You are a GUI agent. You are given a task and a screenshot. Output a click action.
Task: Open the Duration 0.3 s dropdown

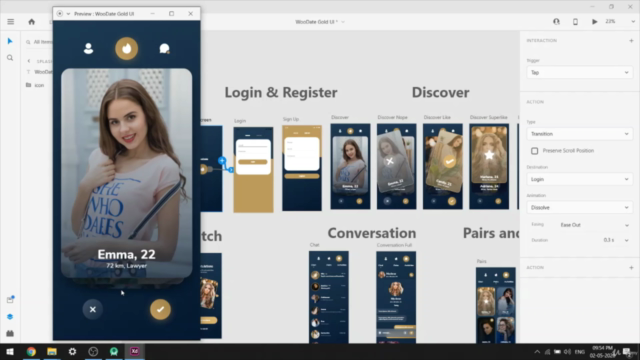tap(616, 240)
